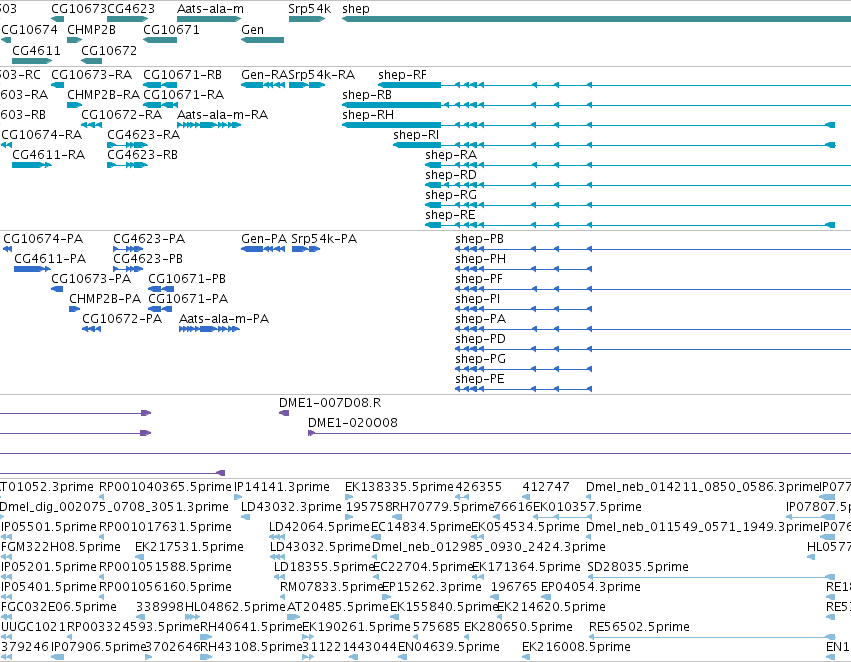
Task: Select the CG10672 gene label
Action: click(x=109, y=51)
